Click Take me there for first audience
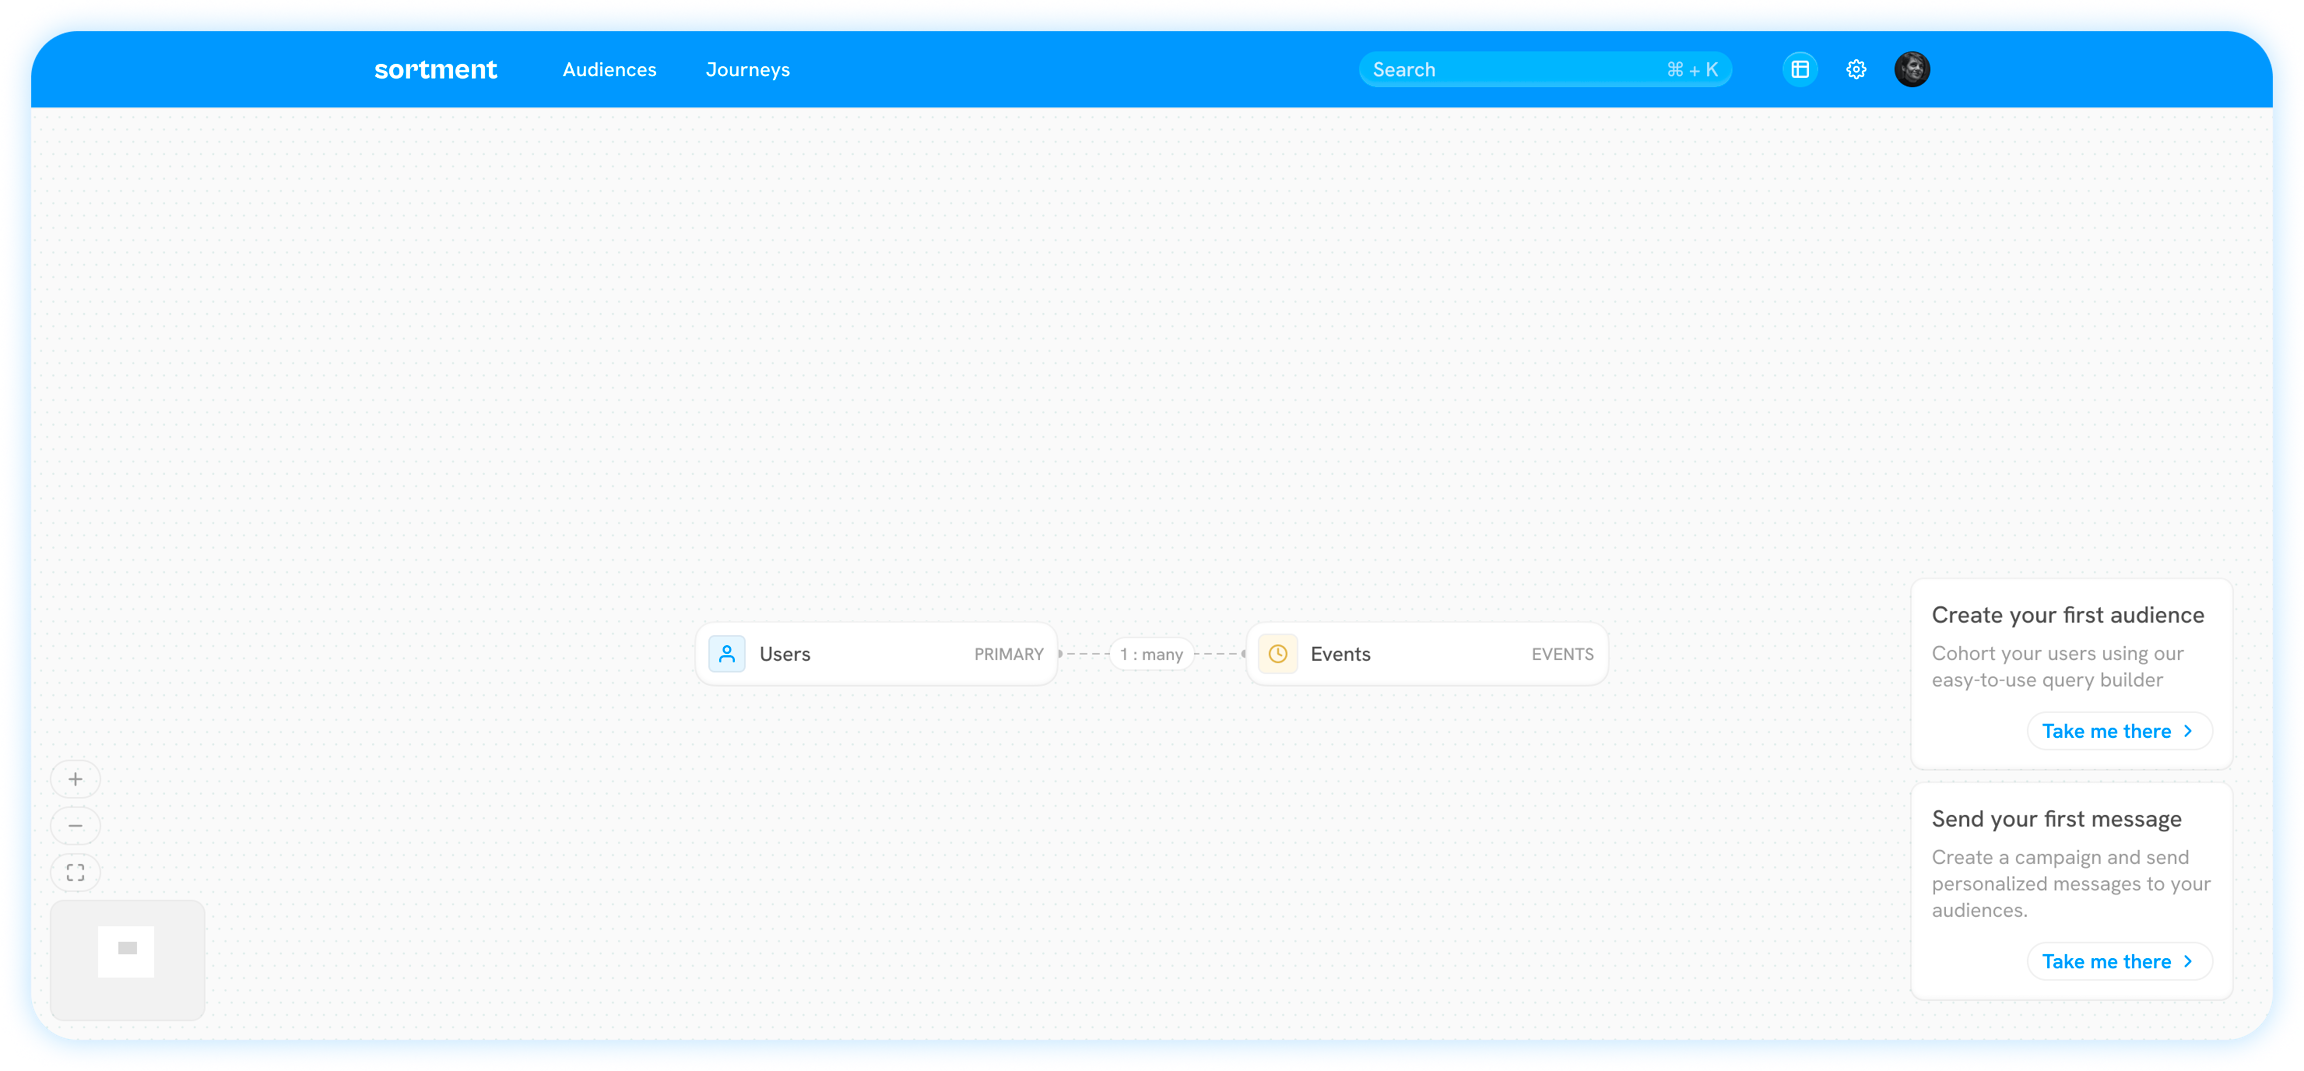2304x1071 pixels. [2118, 731]
